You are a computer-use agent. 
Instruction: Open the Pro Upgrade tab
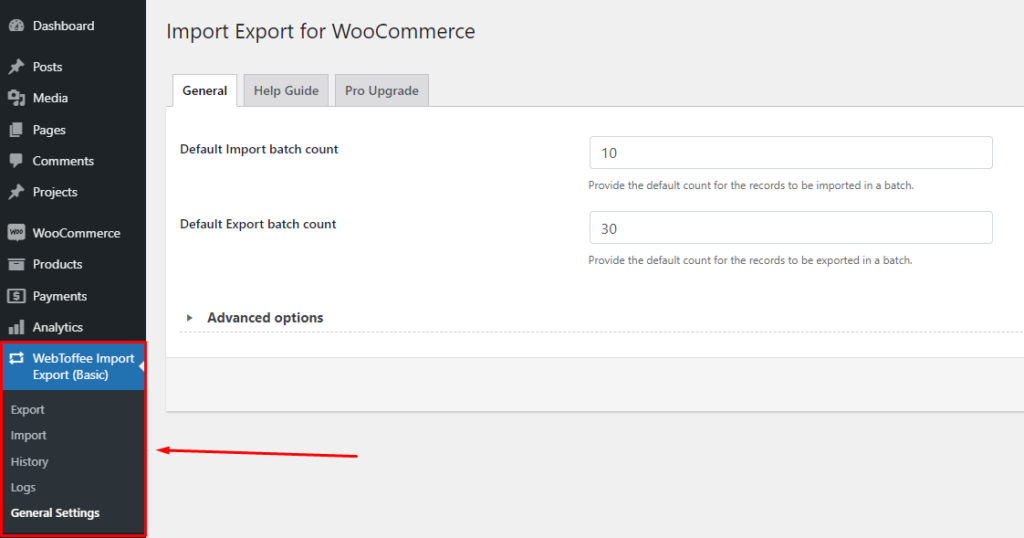(x=381, y=91)
